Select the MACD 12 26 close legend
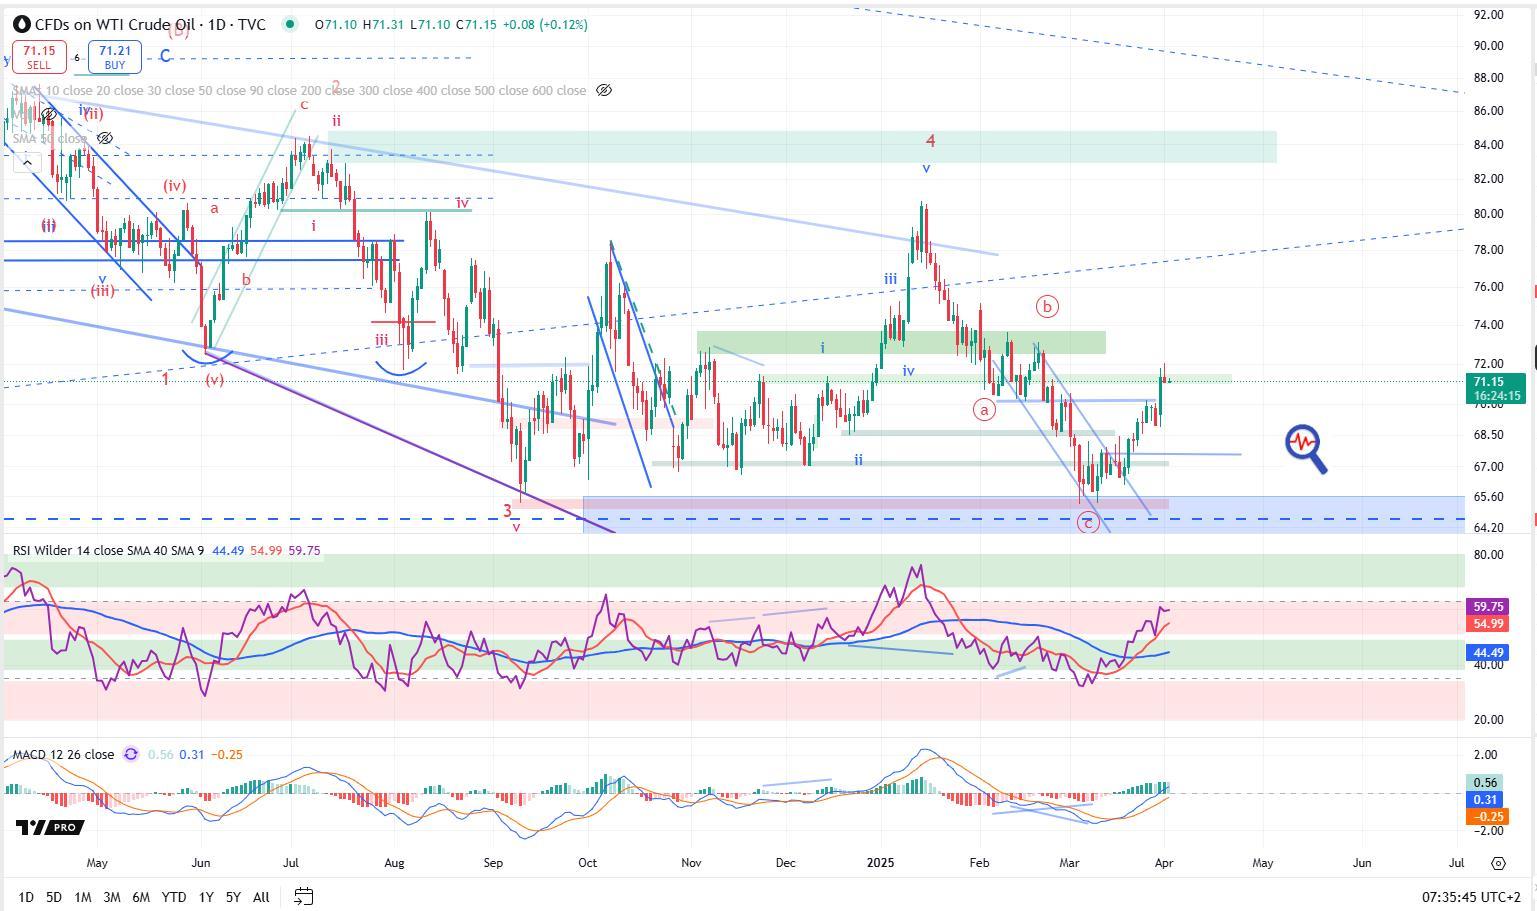The width and height of the screenshot is (1537, 911). (x=62, y=754)
